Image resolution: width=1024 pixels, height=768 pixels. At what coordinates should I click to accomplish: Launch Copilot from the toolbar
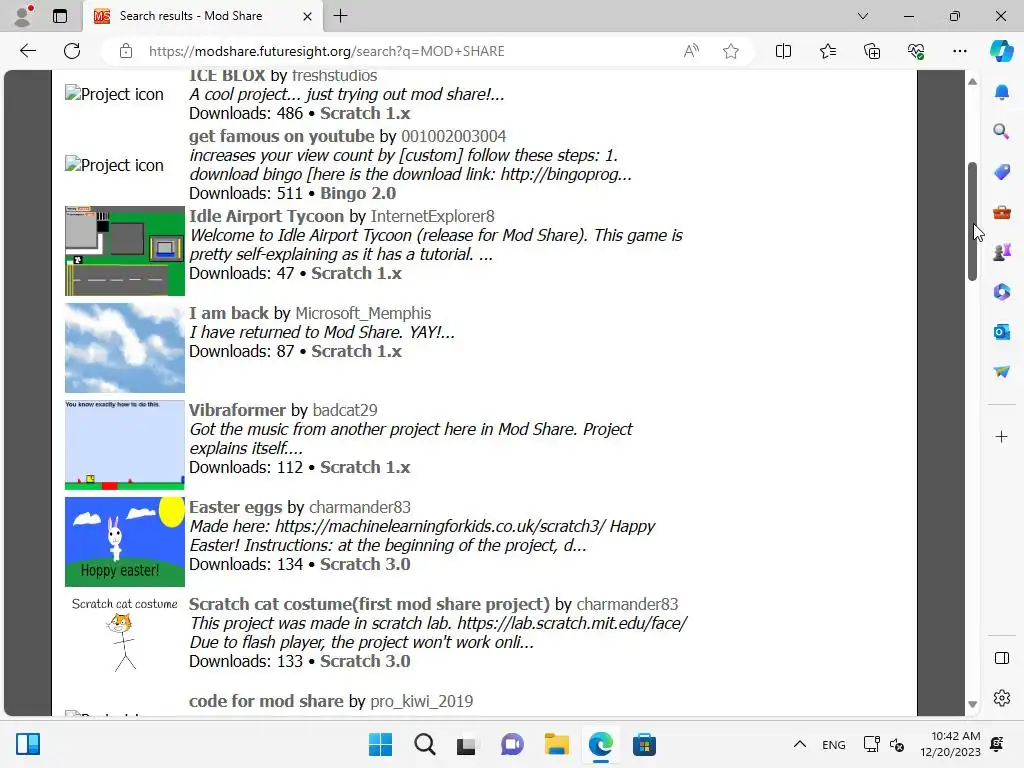[x=1001, y=51]
